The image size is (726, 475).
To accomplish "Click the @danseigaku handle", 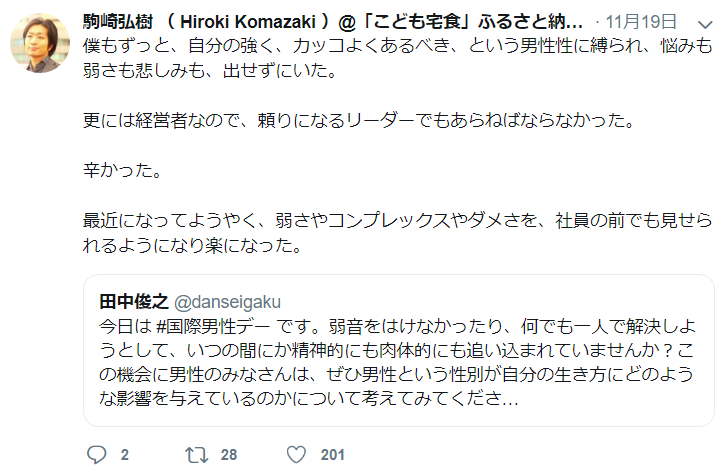I will click(x=228, y=300).
